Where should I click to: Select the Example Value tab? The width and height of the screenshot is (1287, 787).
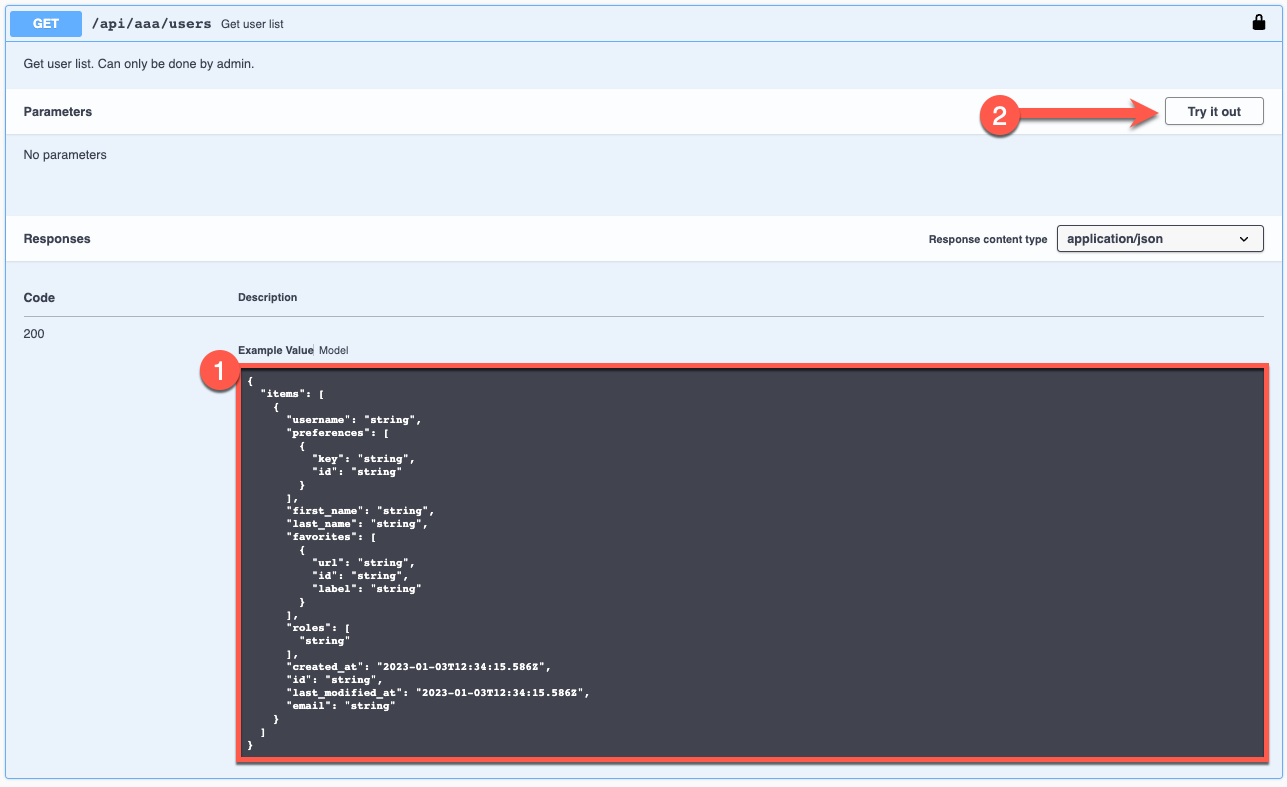275,350
